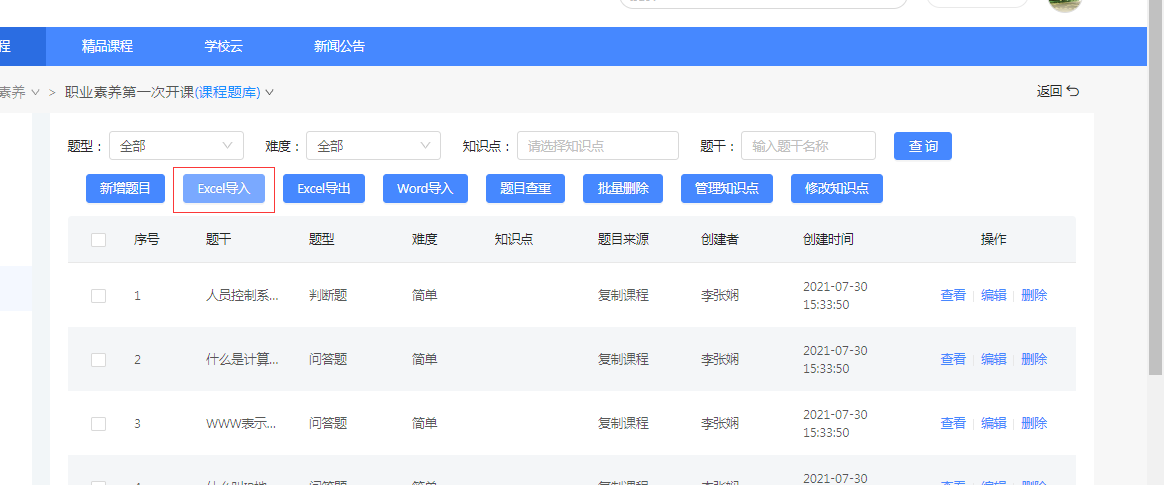This screenshot has height=485, width=1164.
Task: Check the box for row 3 WWW表示
Action: pos(98,424)
